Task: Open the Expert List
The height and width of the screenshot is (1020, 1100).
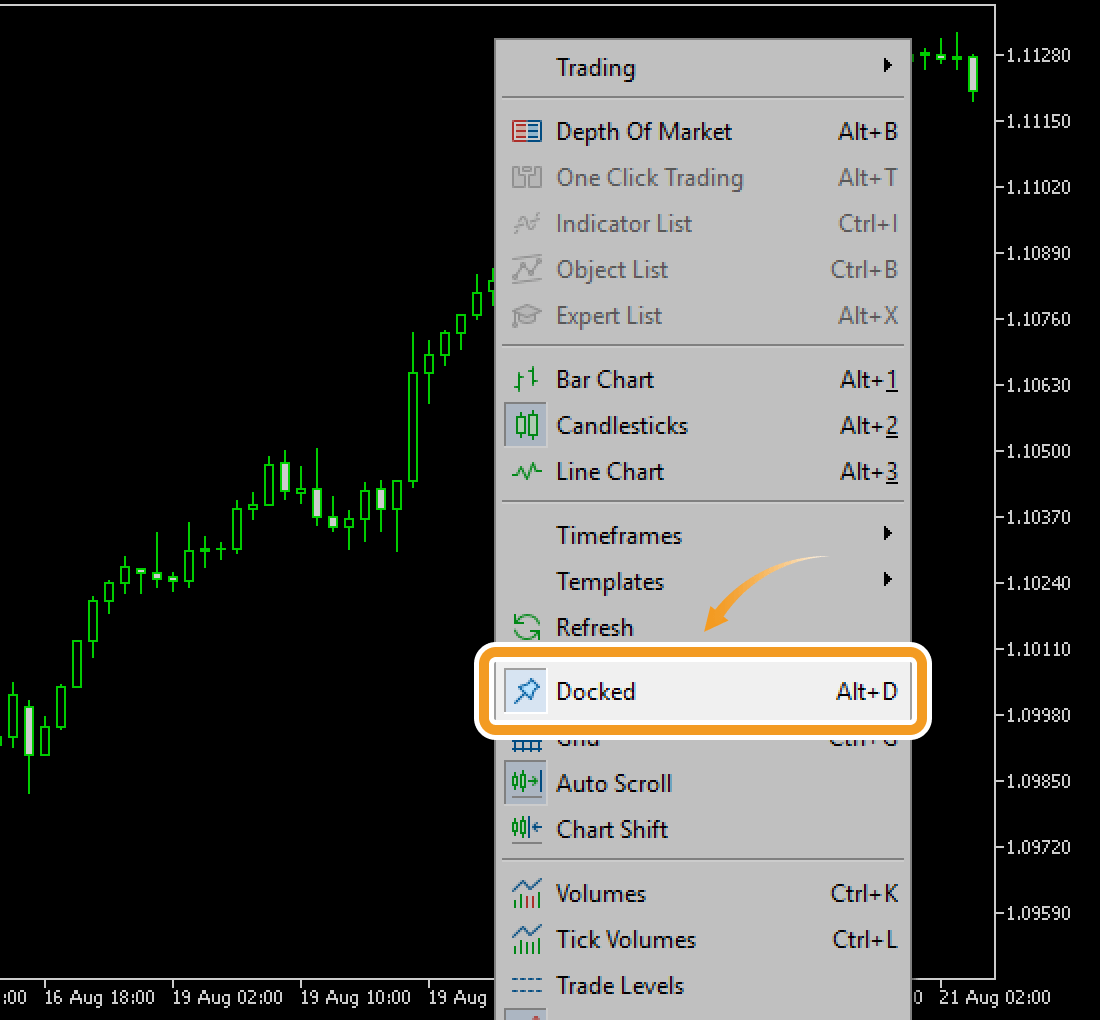Action: tap(608, 316)
